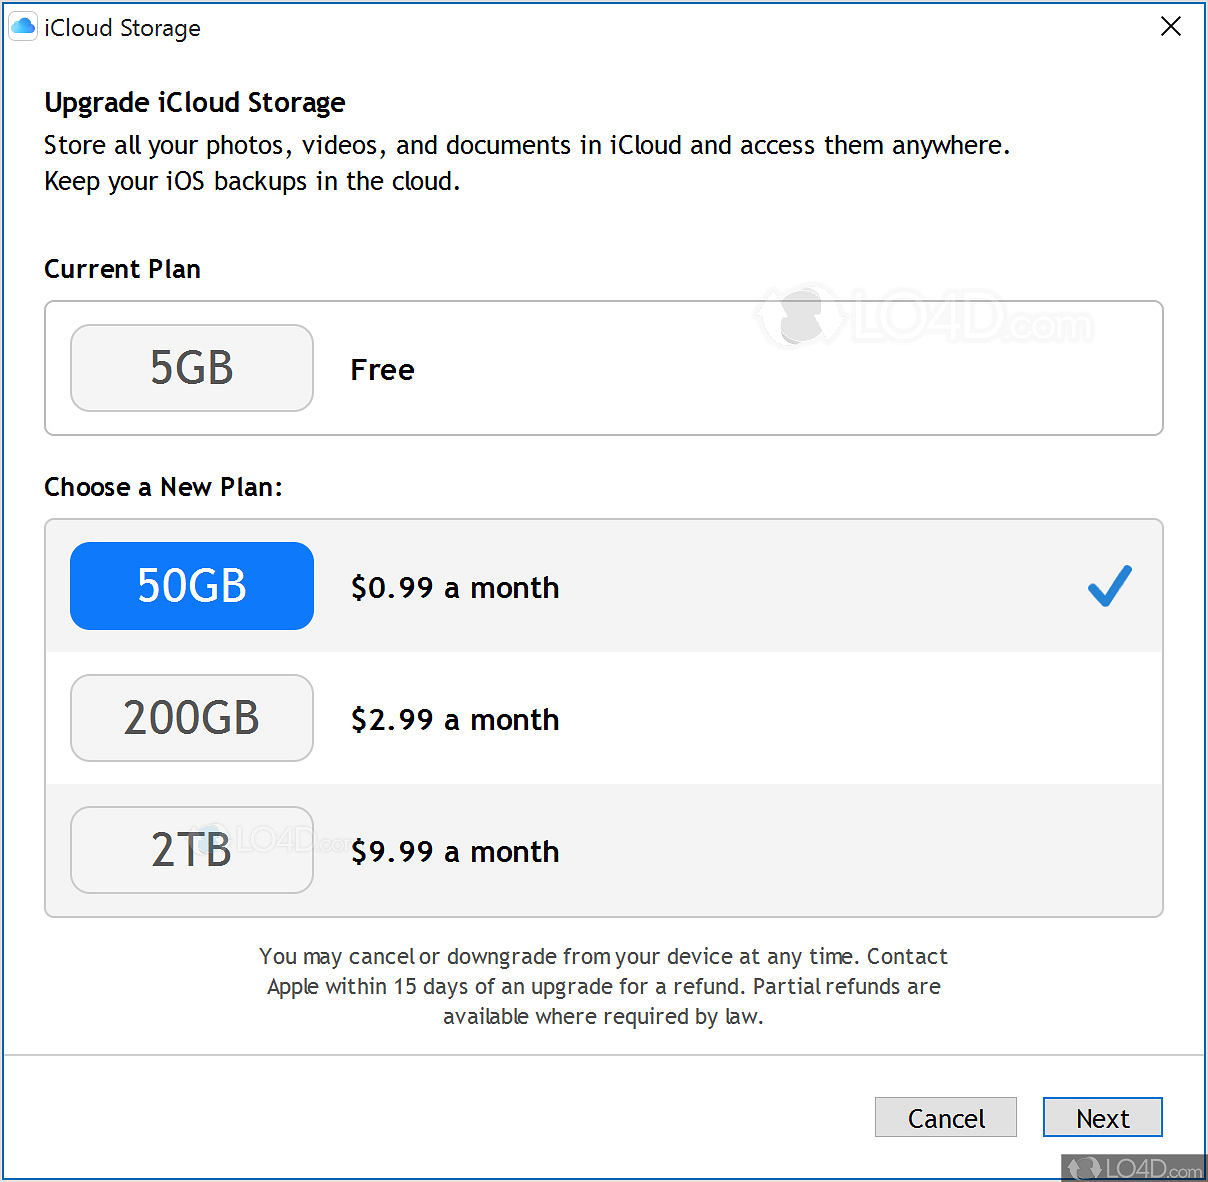Click the Upgrade iCloud Storage heading
Viewport: 1208px width, 1182px height.
194,102
